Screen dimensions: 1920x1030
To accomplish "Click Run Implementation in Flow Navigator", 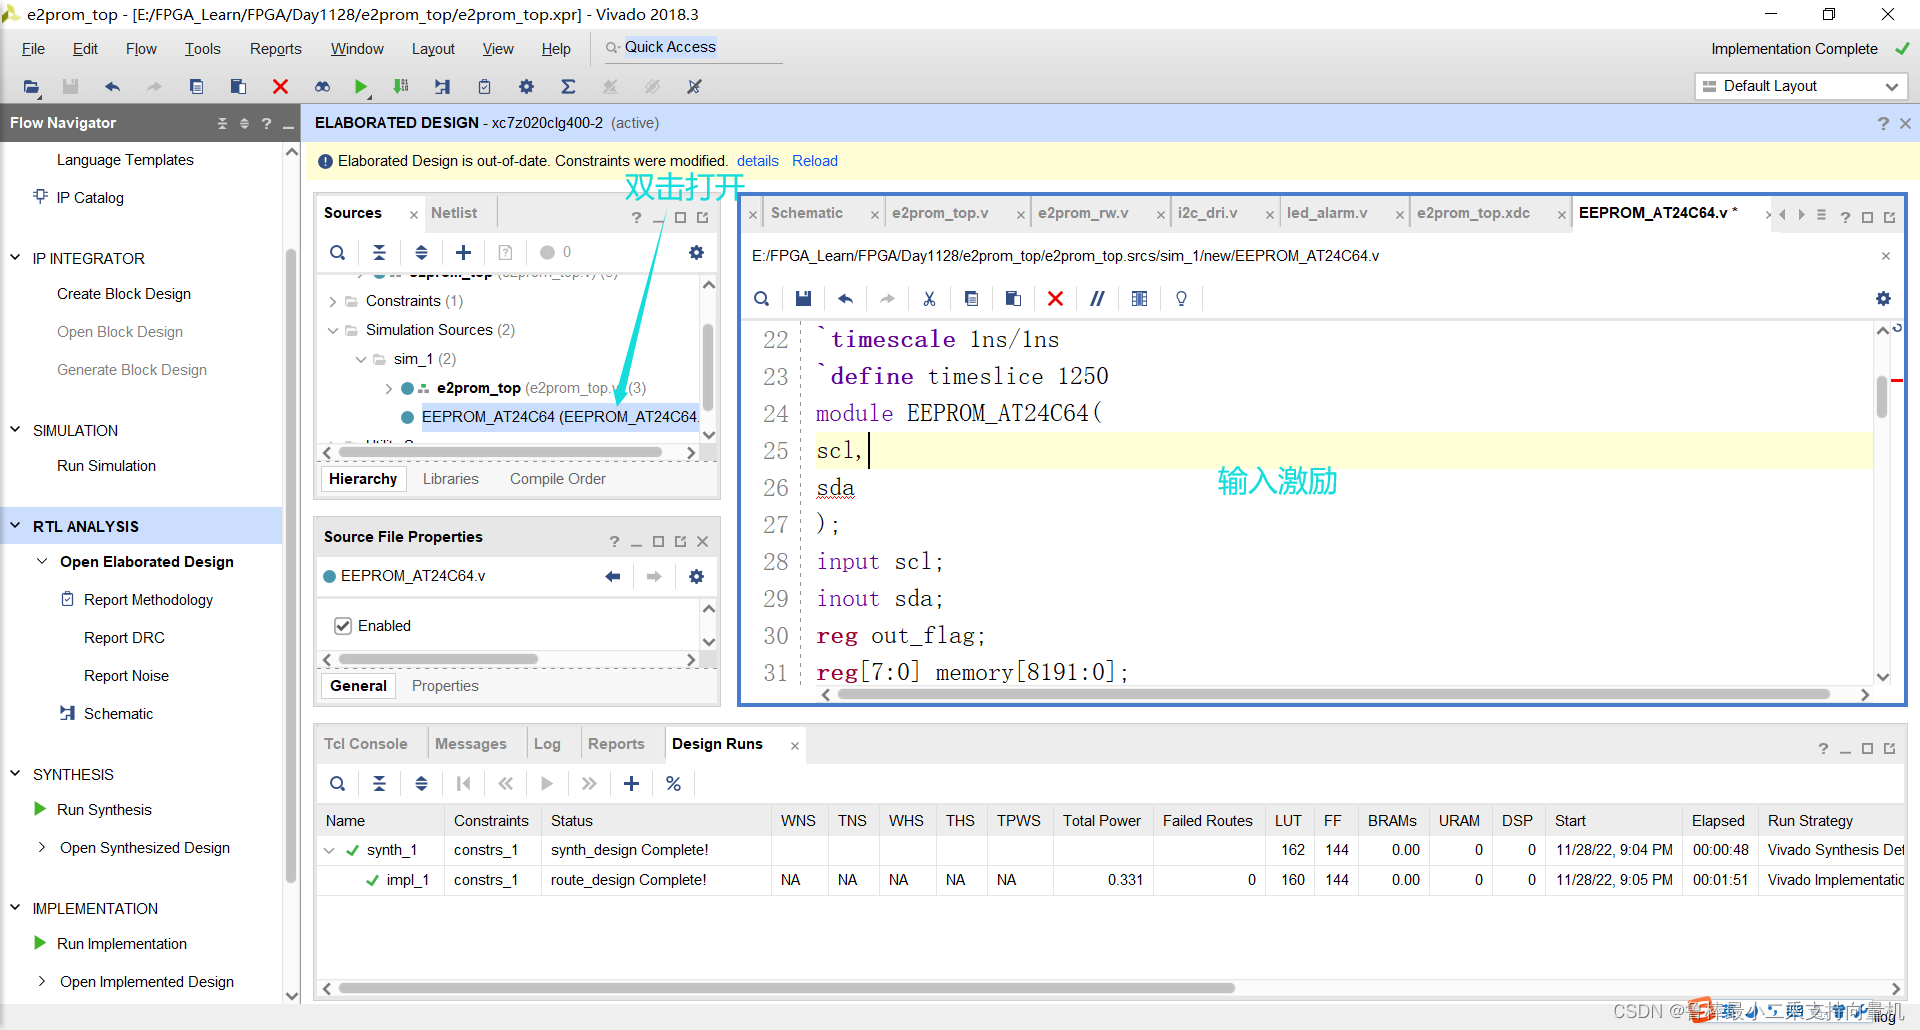I will (x=122, y=944).
